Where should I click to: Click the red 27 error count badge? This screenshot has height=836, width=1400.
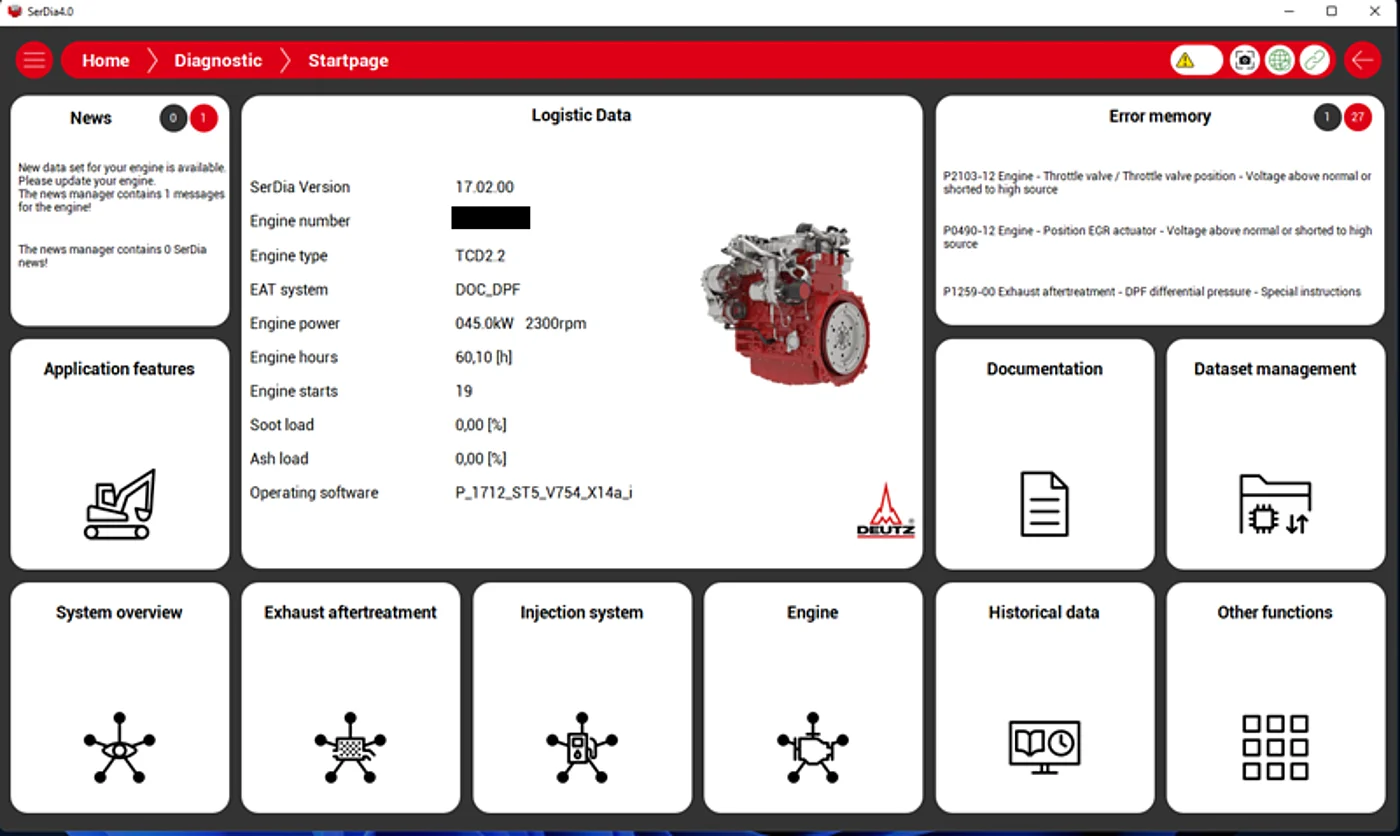1357,117
